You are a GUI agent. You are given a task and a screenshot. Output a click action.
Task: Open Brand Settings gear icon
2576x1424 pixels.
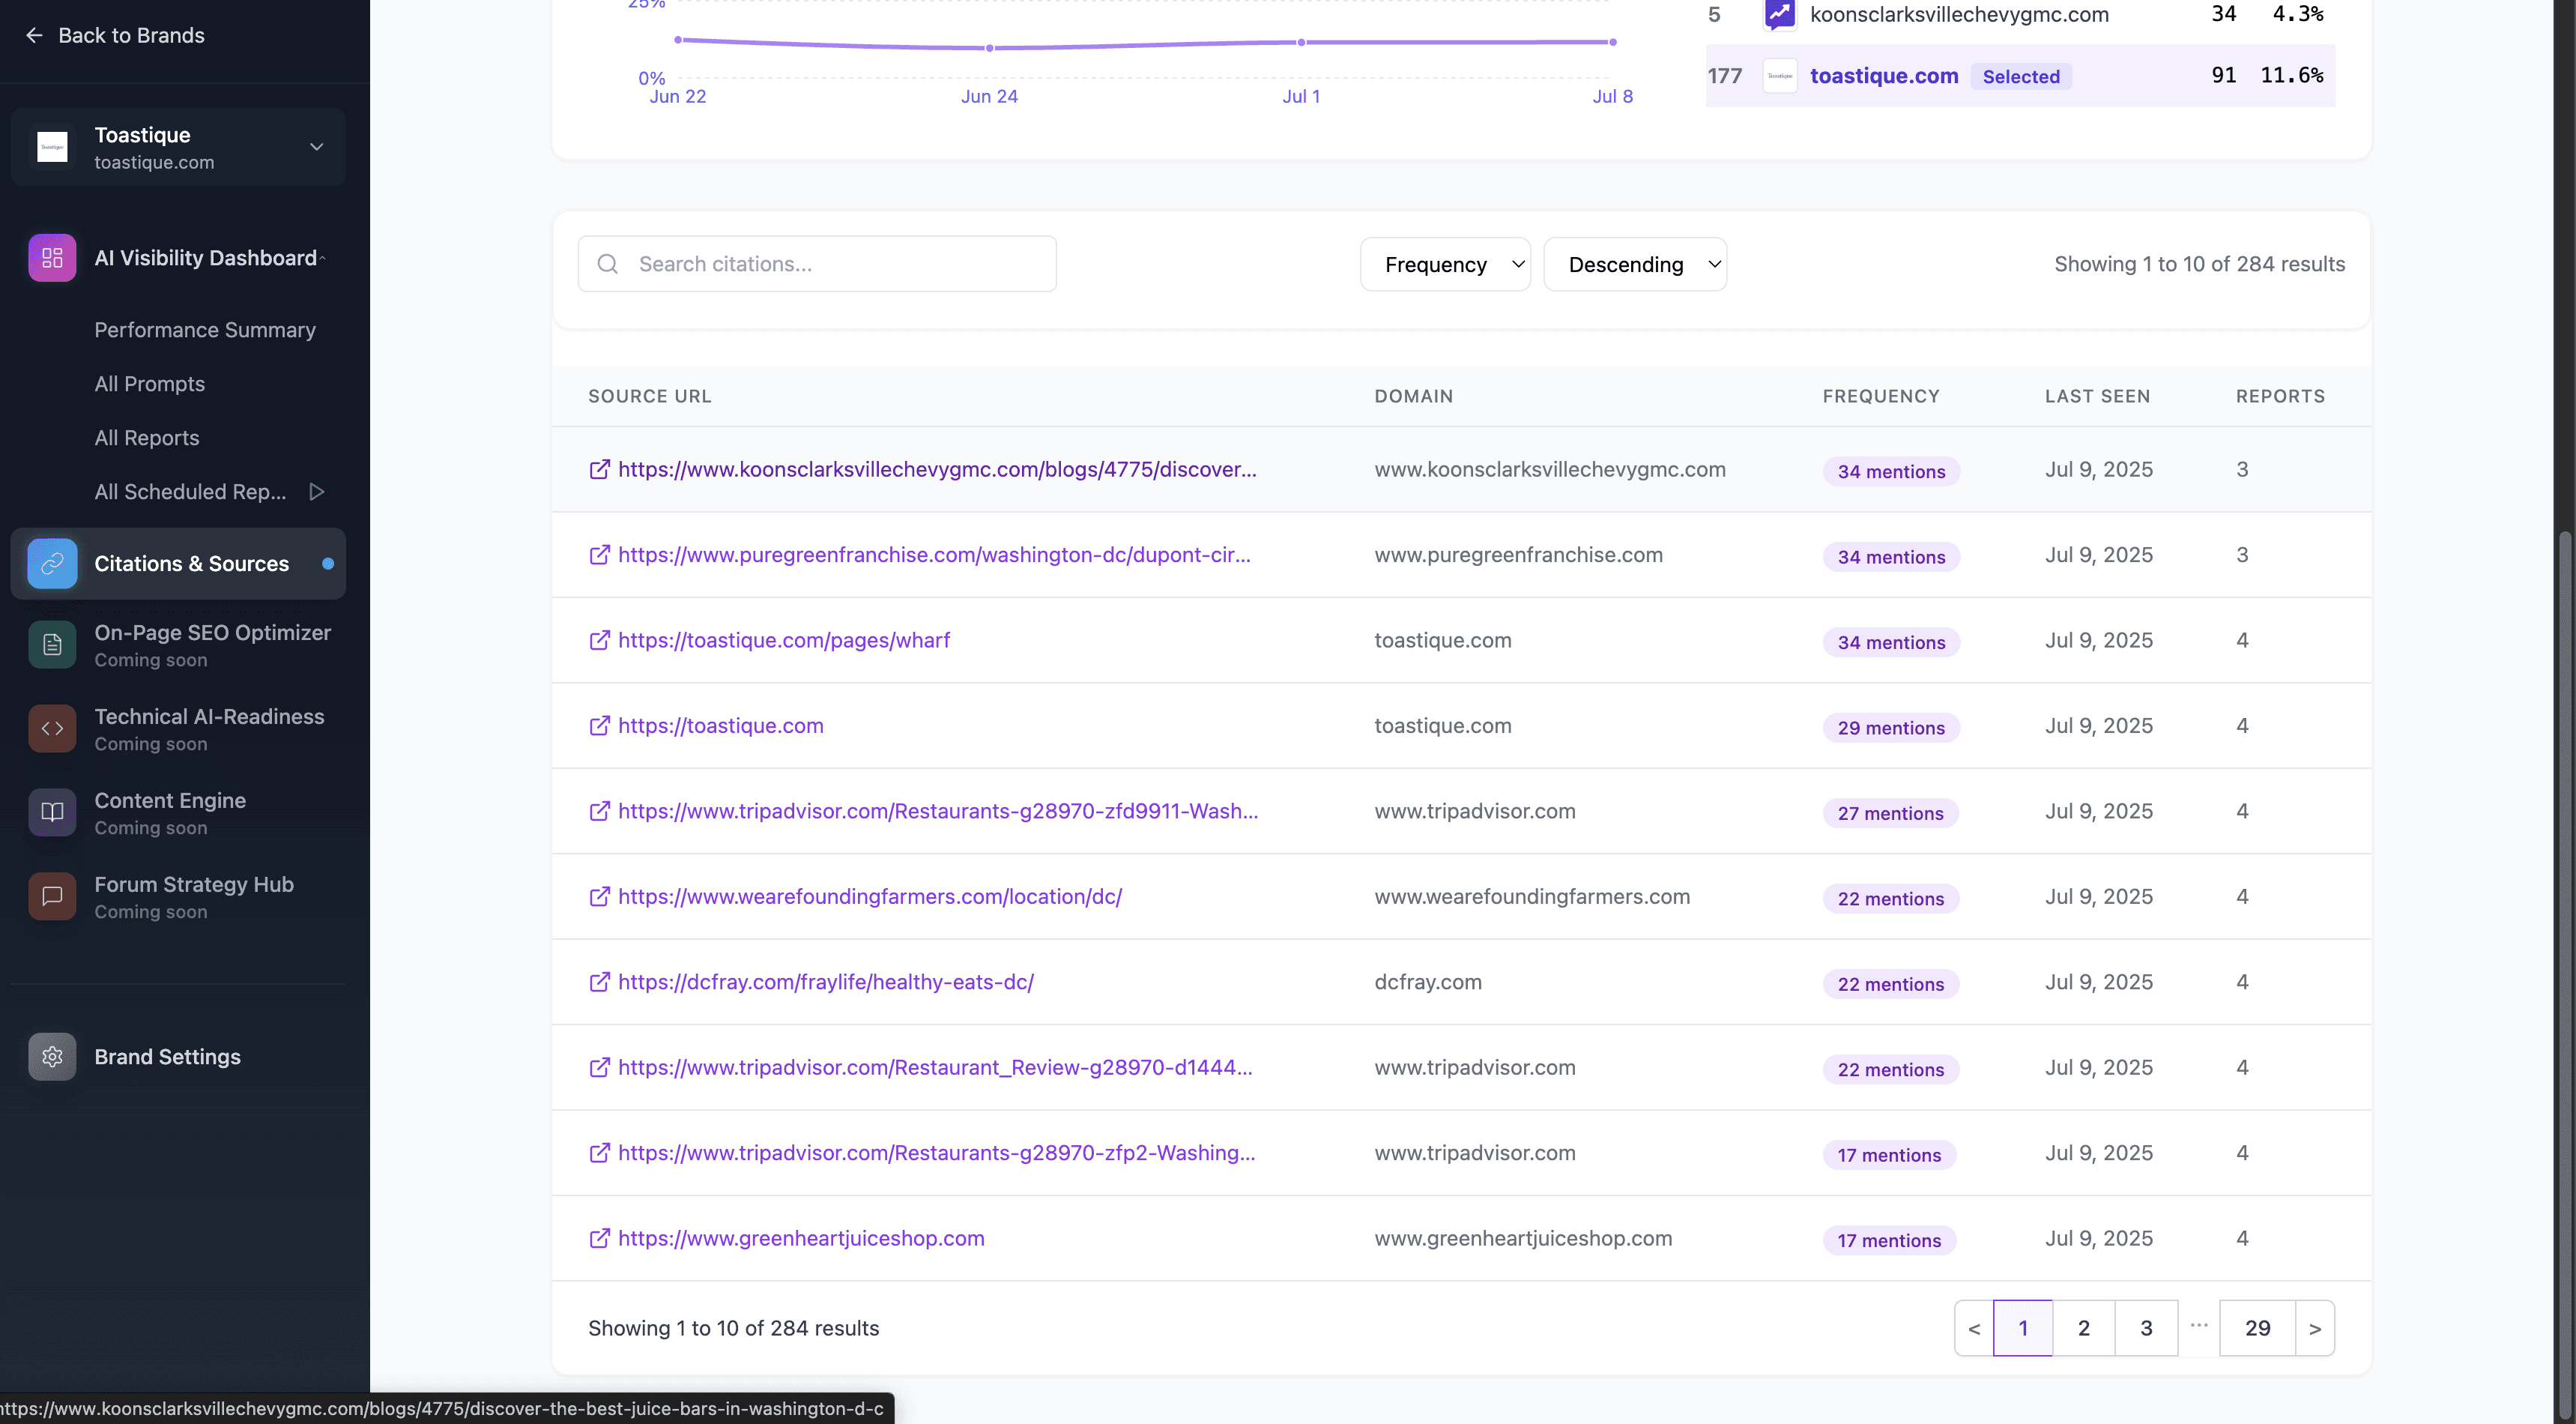point(52,1057)
